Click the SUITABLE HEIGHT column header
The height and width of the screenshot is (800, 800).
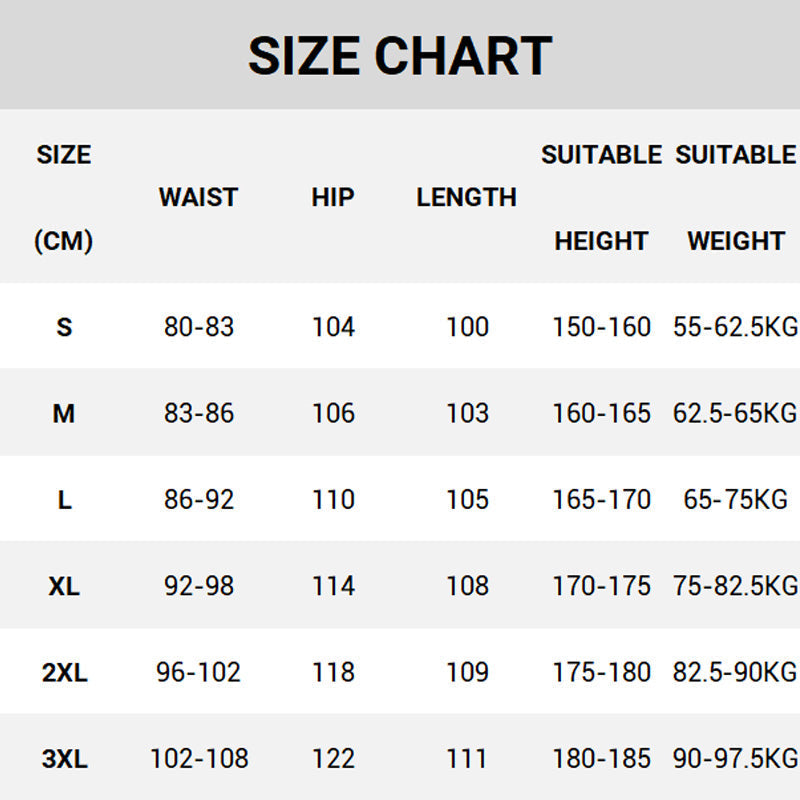601,197
